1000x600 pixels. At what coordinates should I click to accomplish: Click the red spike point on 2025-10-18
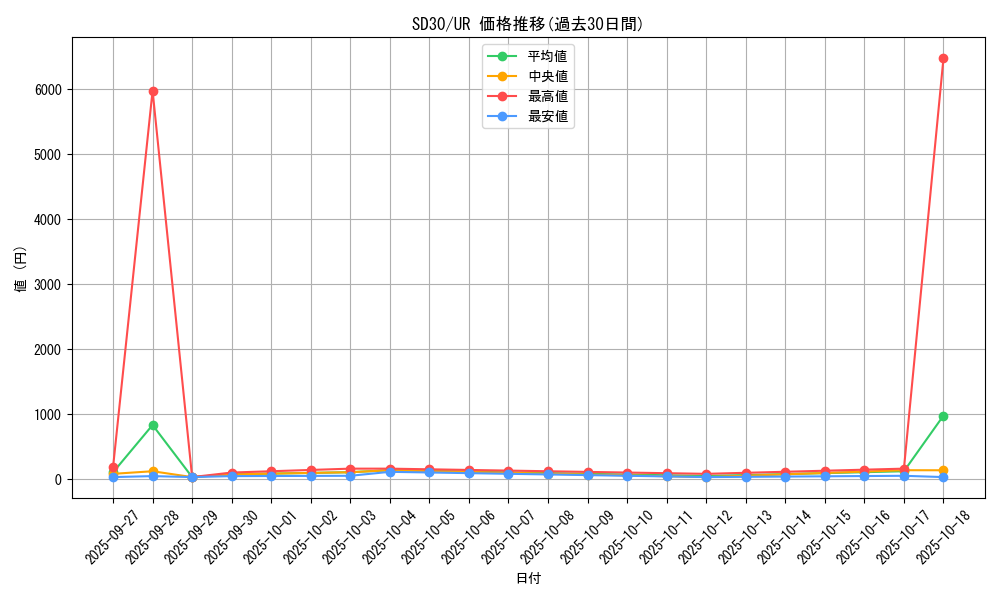point(942,59)
